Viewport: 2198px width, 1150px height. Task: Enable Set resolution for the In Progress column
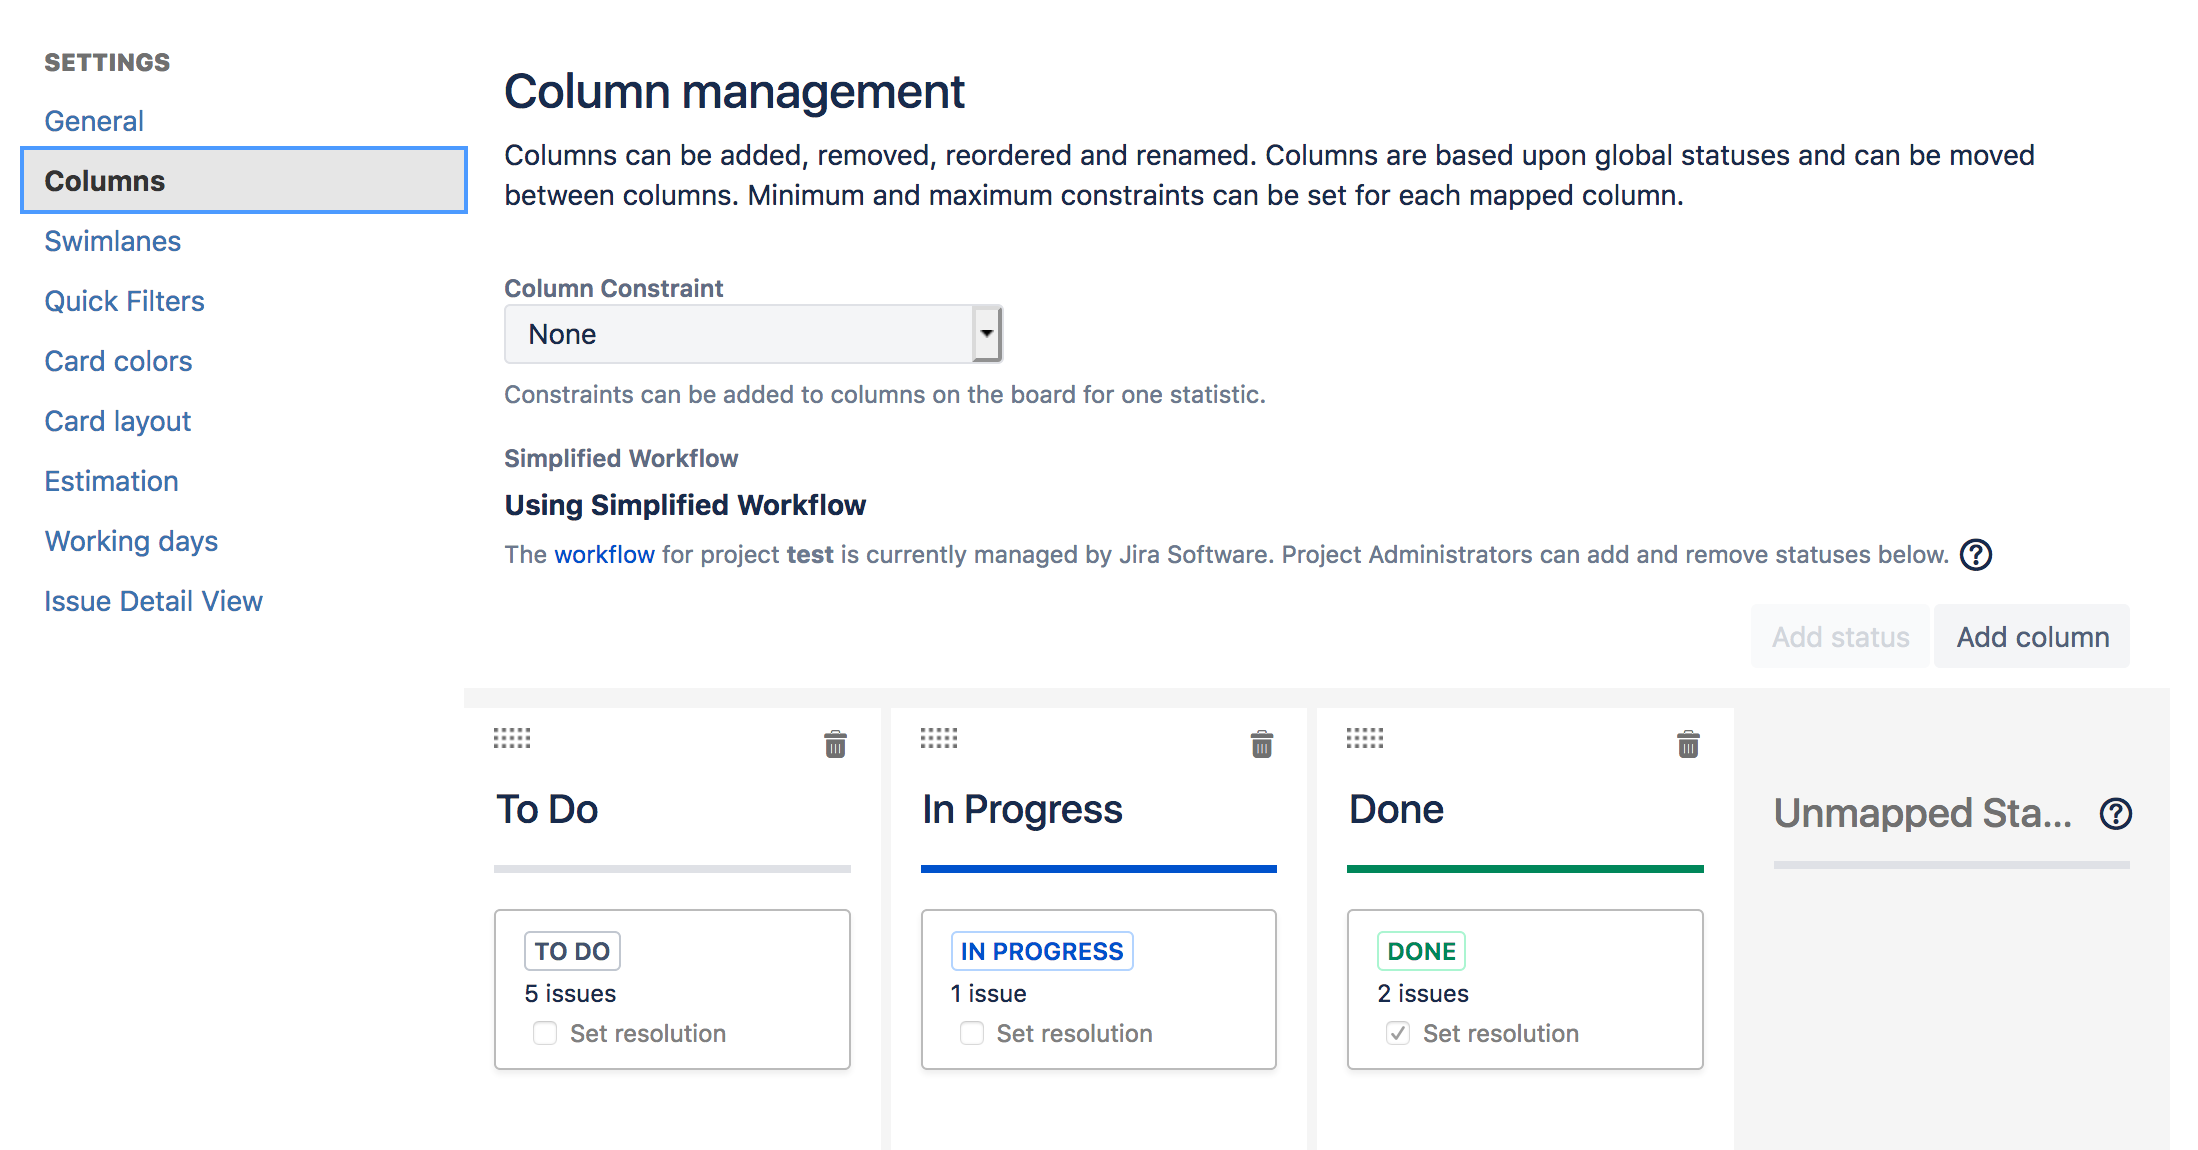[971, 1033]
